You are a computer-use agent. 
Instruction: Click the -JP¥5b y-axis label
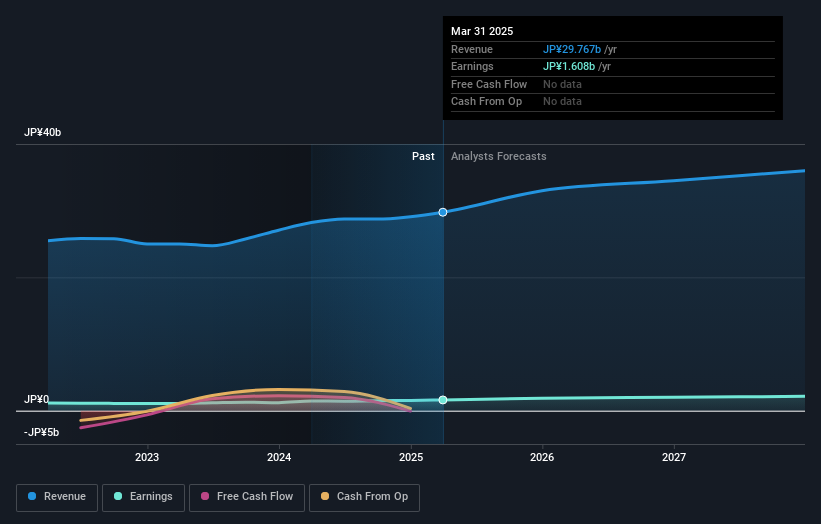click(41, 432)
